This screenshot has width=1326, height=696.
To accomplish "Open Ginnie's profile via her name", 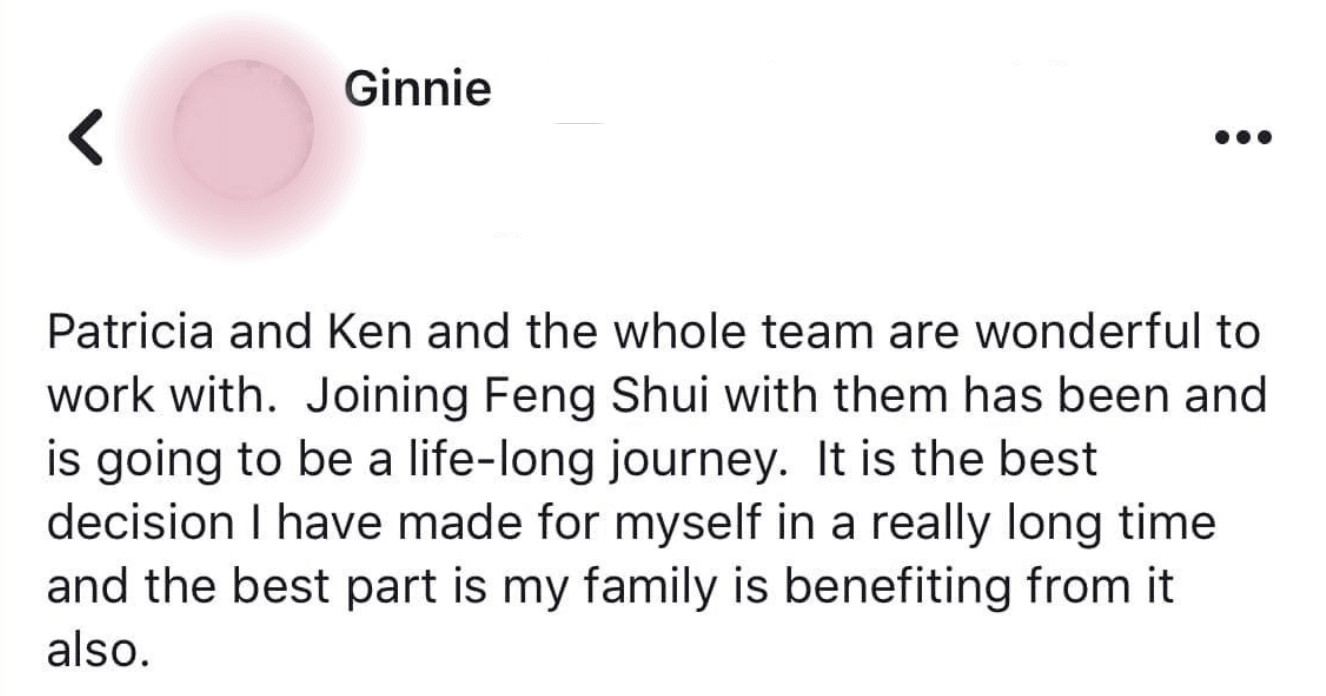I will click(418, 89).
